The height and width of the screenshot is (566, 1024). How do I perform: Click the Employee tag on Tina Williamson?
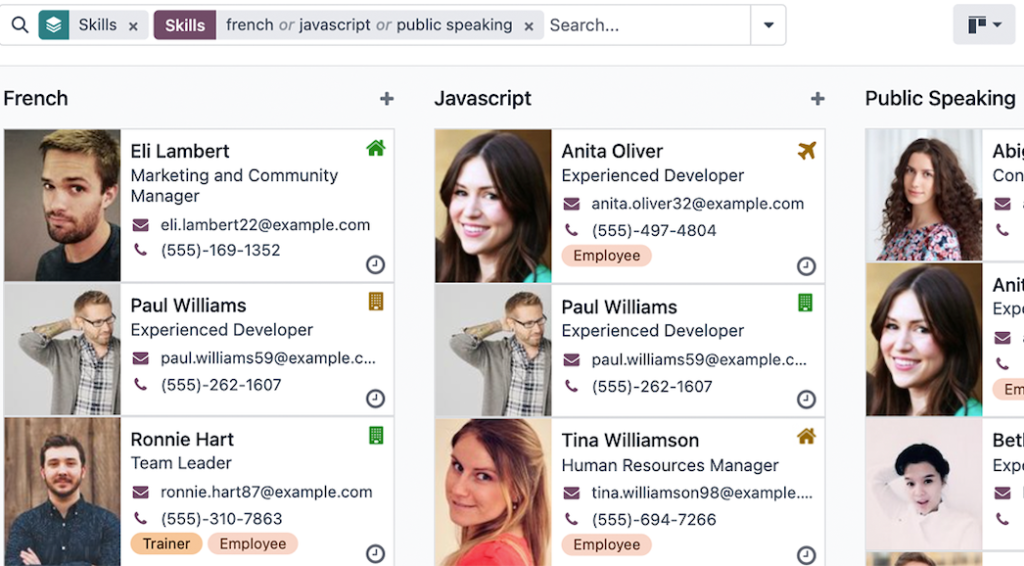pos(606,545)
